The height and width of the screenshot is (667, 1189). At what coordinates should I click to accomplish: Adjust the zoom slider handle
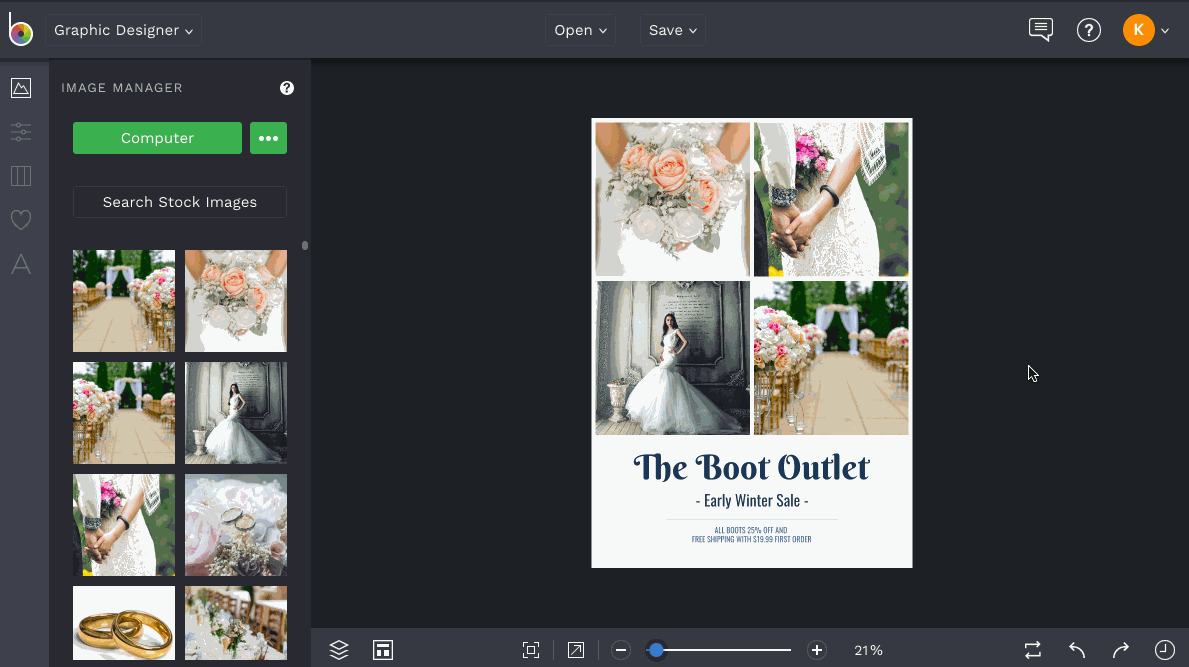(657, 650)
